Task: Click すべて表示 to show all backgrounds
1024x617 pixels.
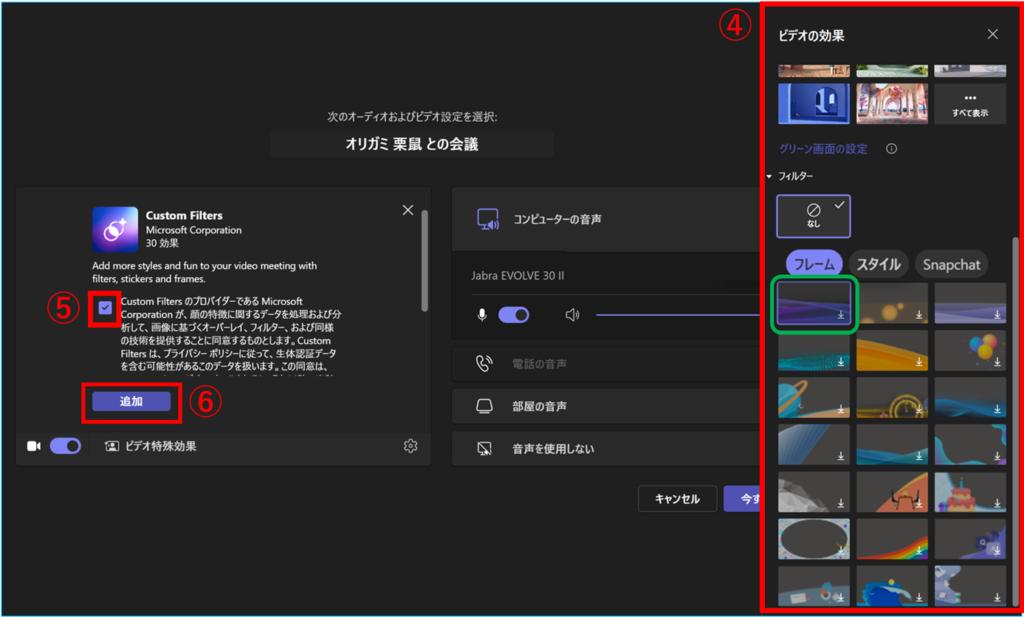Action: 969,105
